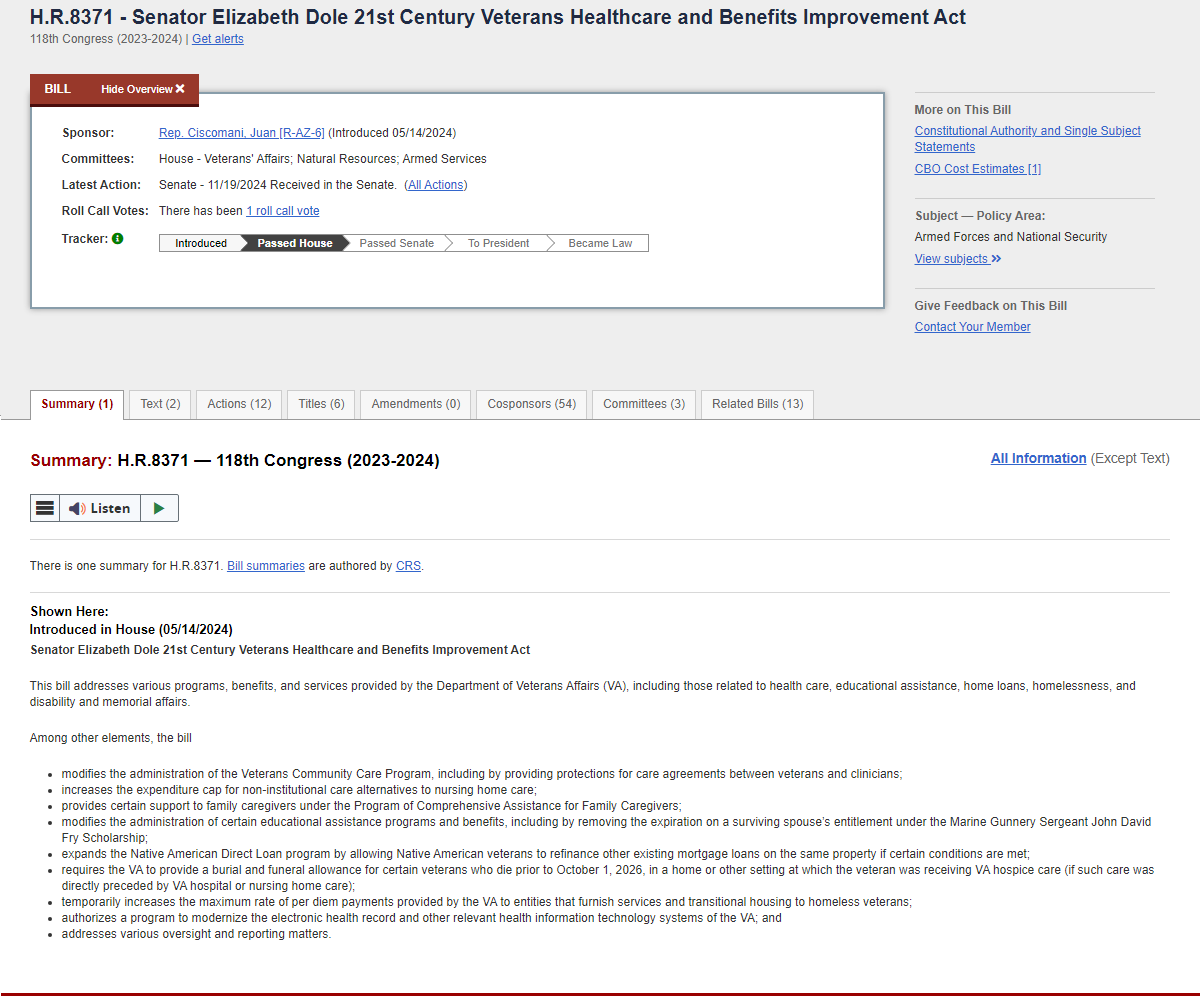1200x996 pixels.
Task: Click bullet about Veterans Community Care Program
Action: [482, 774]
